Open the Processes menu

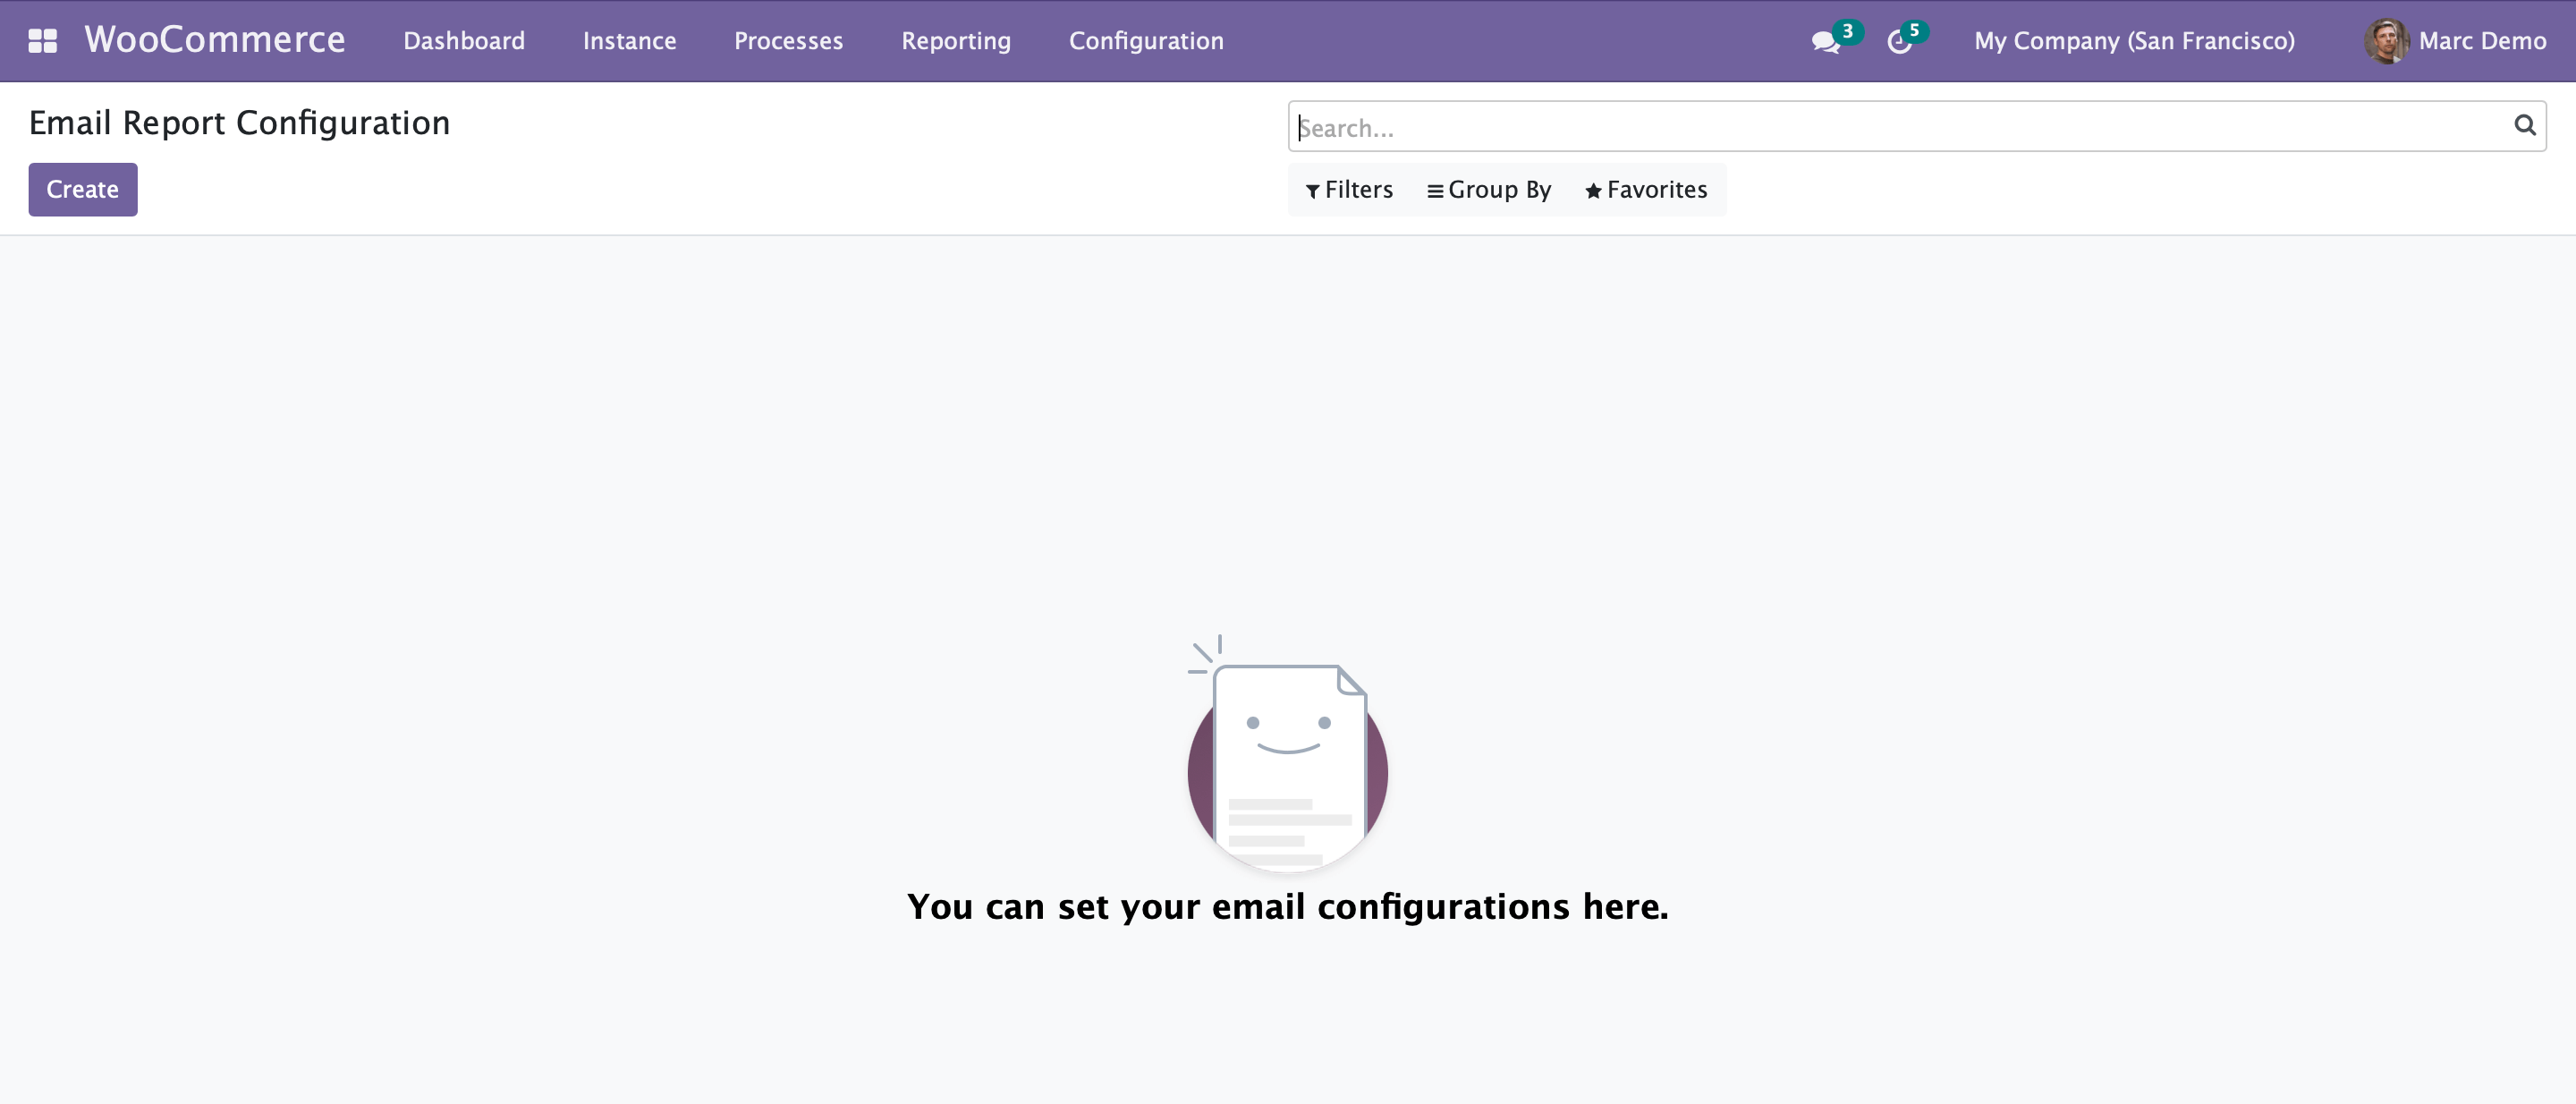pos(788,41)
